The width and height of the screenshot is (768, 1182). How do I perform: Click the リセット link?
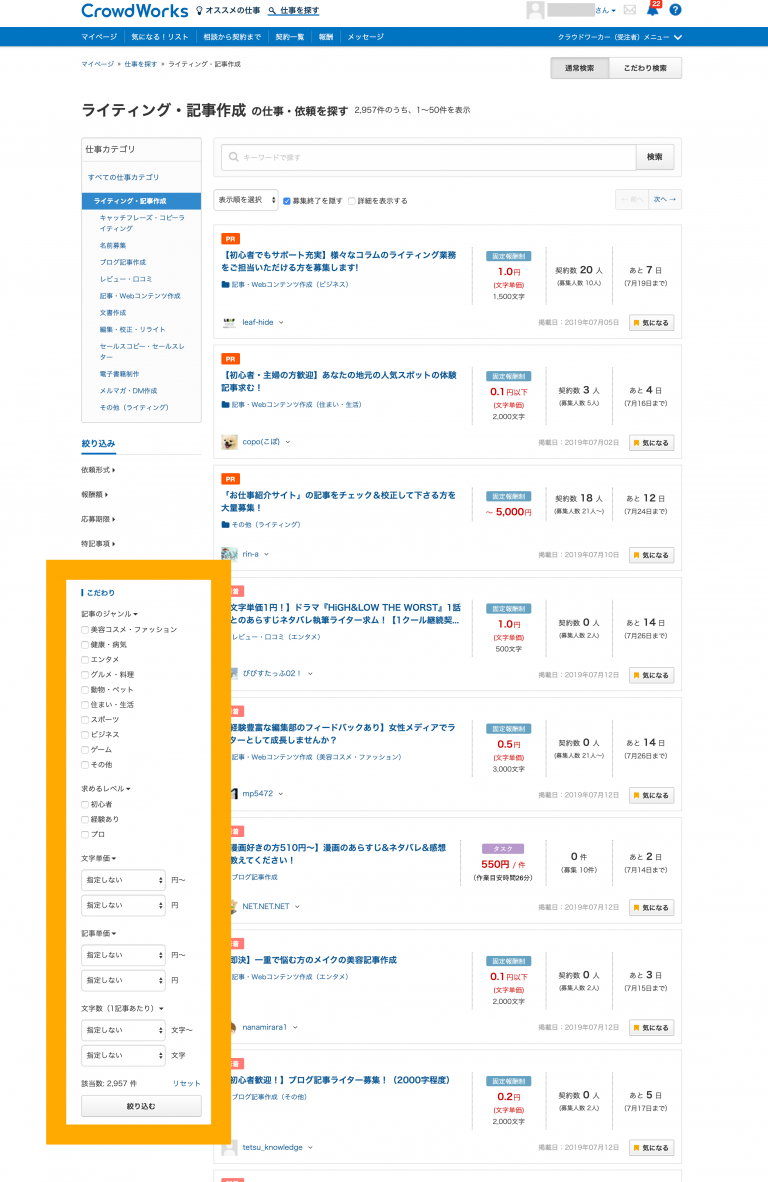pyautogui.click(x=186, y=1083)
